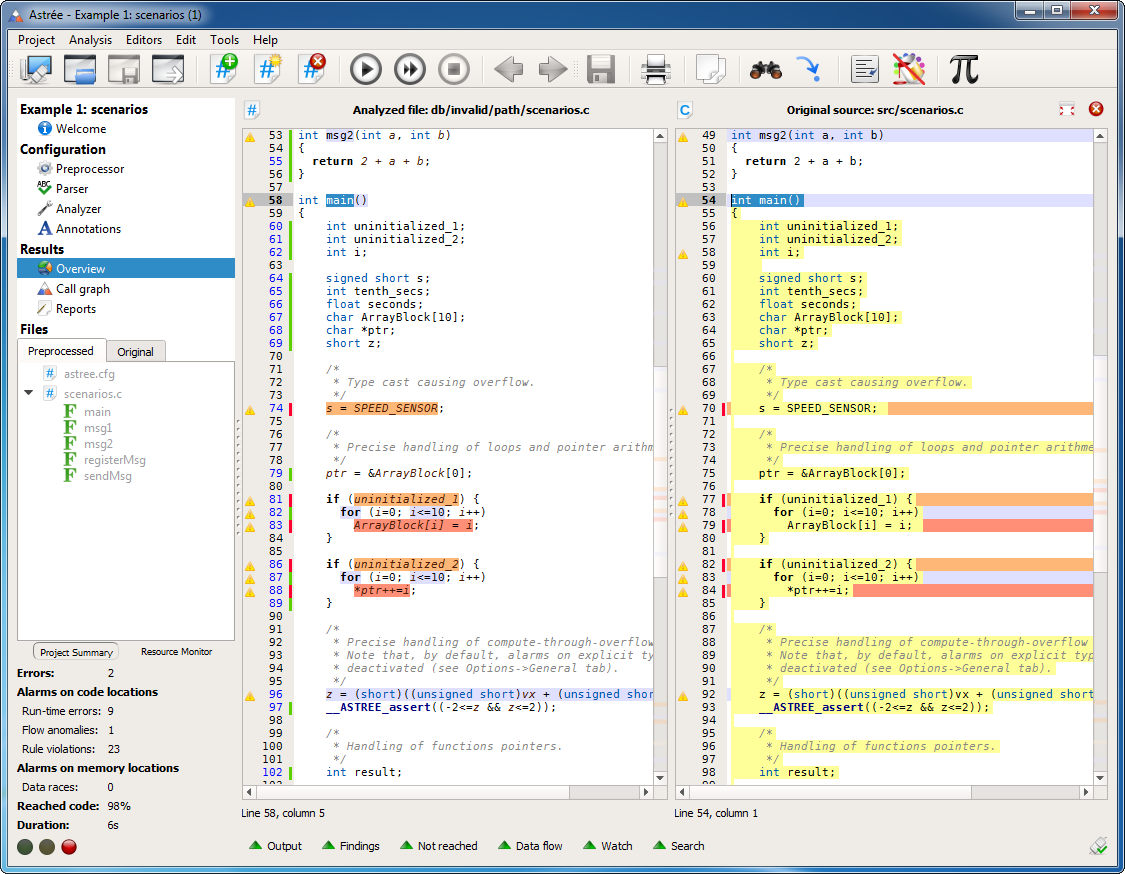Switch to the Original files tab
Image resolution: width=1125 pixels, height=874 pixels.
[136, 352]
